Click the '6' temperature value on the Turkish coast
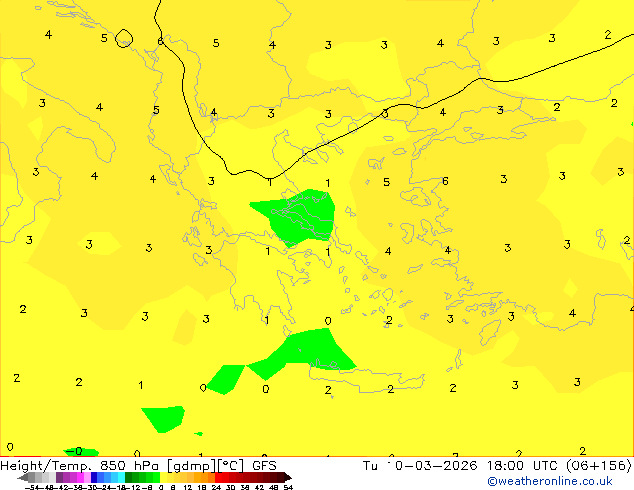This screenshot has width=634, height=490. pos(445,181)
